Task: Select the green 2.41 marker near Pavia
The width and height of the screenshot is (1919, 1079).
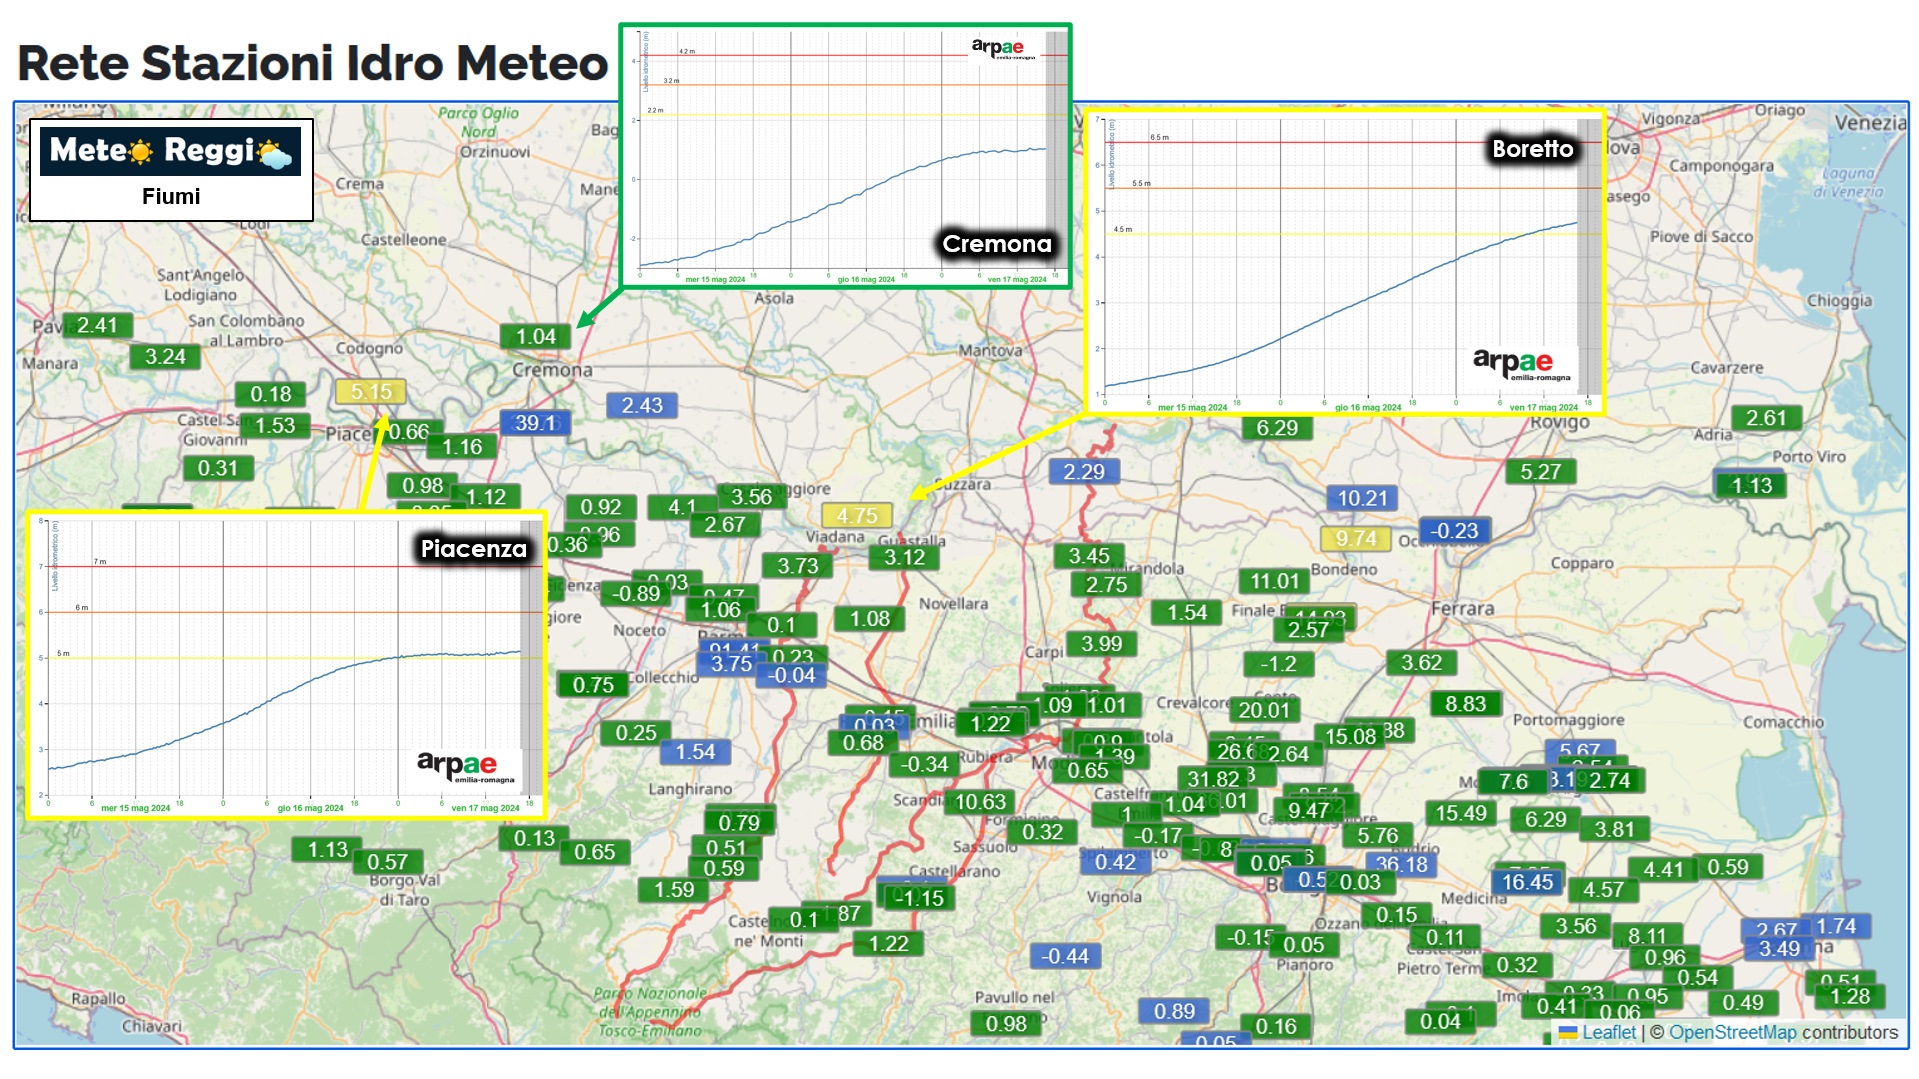Action: tap(97, 325)
